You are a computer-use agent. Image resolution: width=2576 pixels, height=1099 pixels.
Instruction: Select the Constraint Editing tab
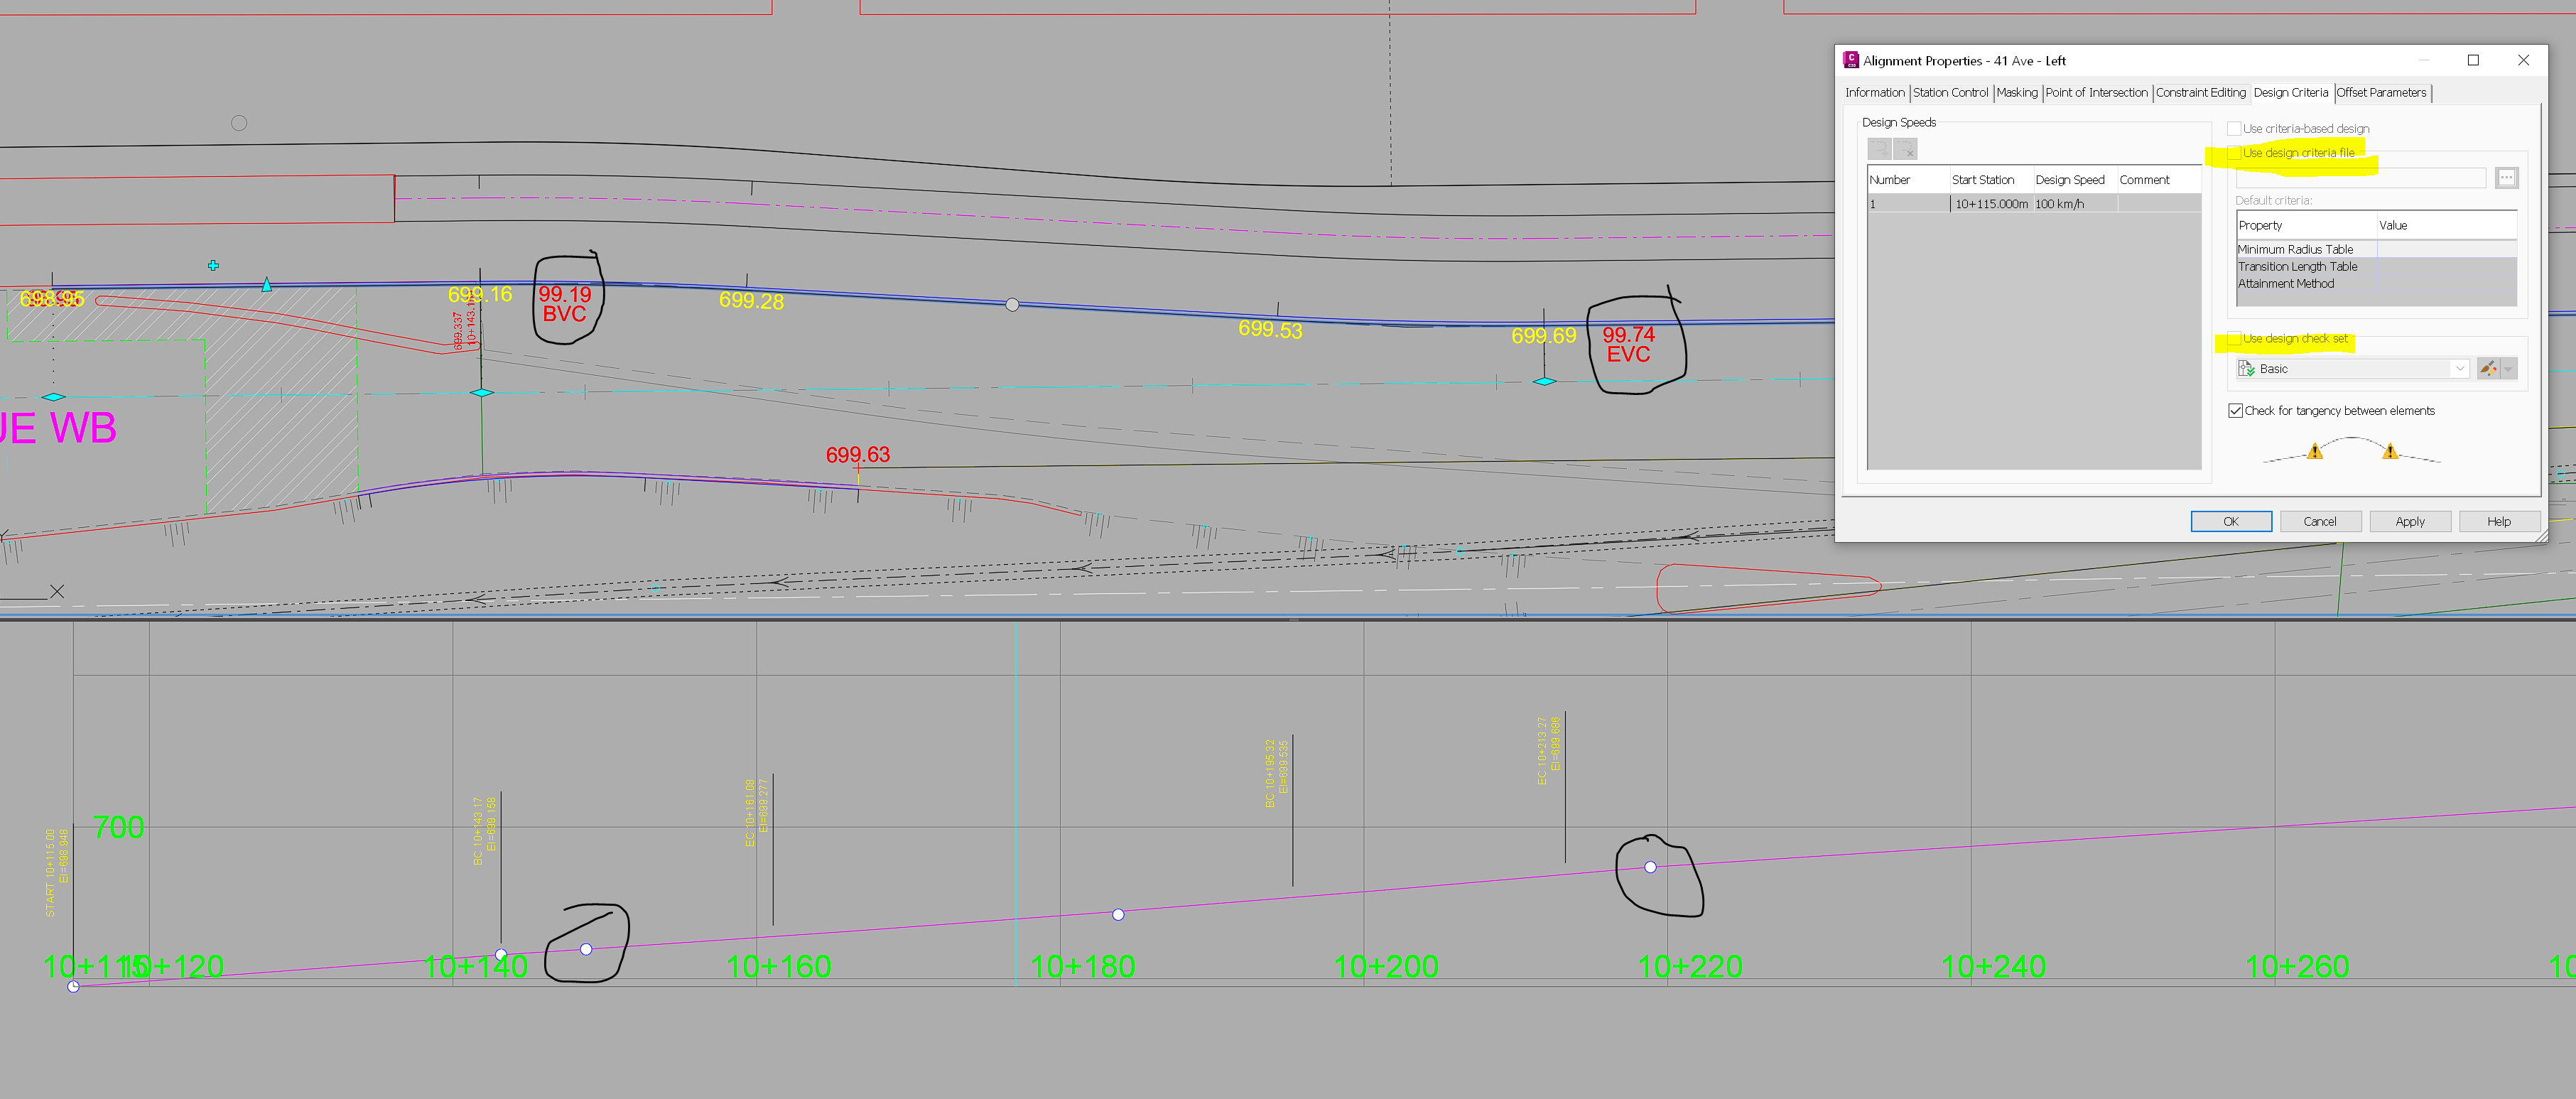(x=2200, y=93)
